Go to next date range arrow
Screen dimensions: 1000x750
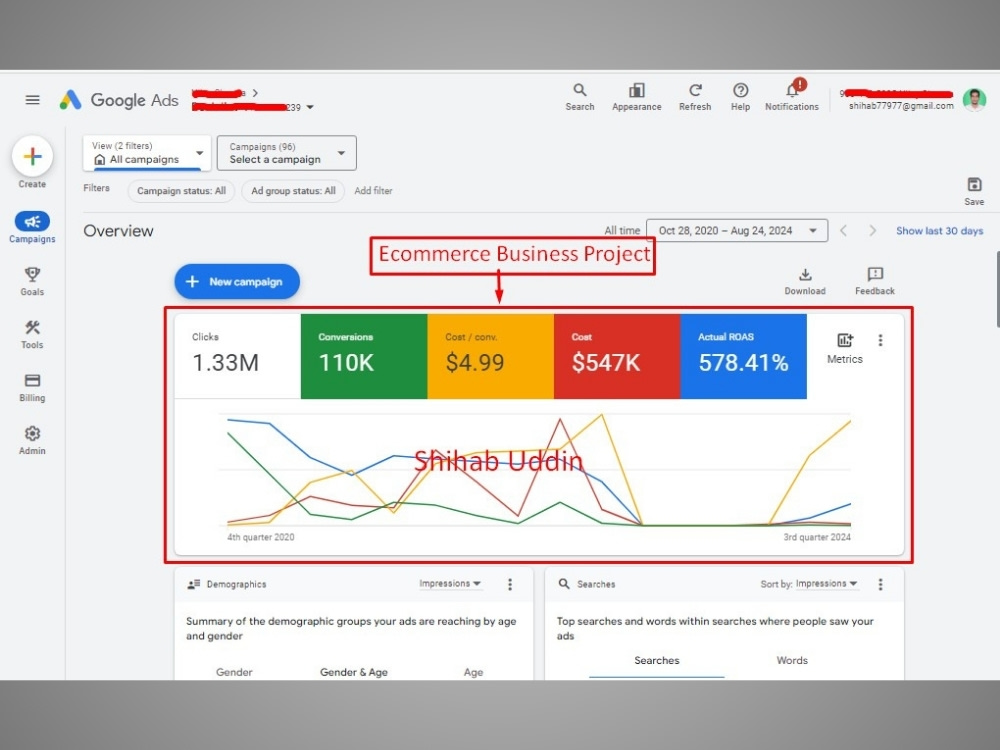[872, 231]
